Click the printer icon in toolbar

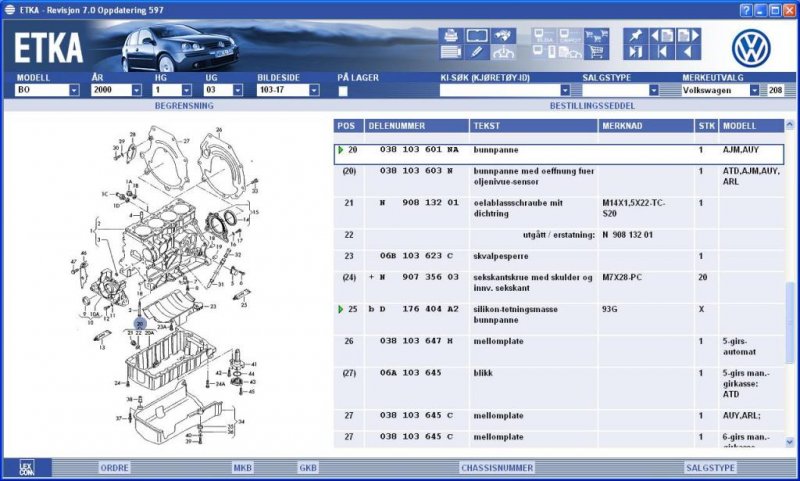(451, 36)
